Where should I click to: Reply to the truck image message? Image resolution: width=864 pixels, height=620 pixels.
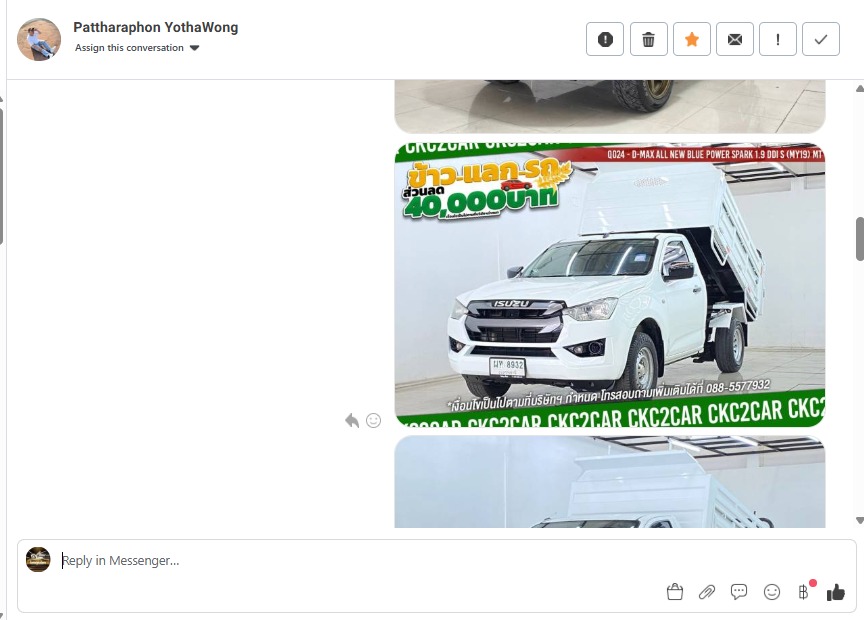click(352, 420)
